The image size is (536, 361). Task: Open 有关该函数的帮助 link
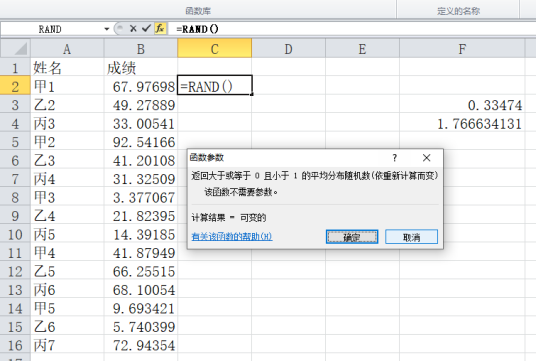(x=232, y=237)
